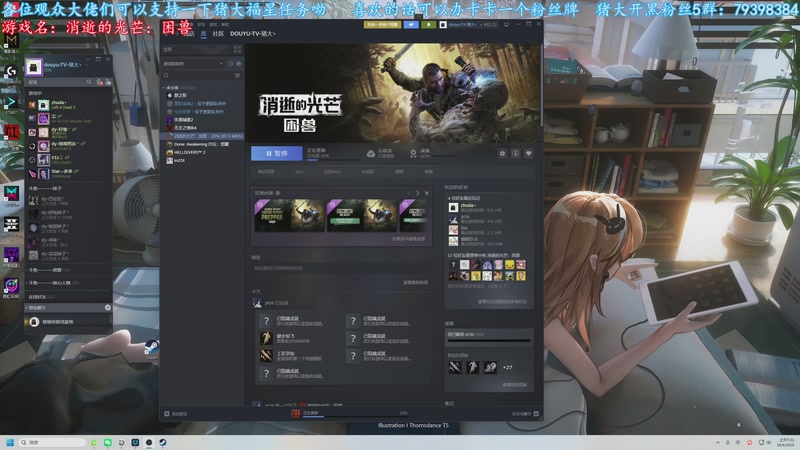Open 好友与聊天 at bottom-right of Steam
Viewport: 800px width, 450px height.
tap(526, 414)
